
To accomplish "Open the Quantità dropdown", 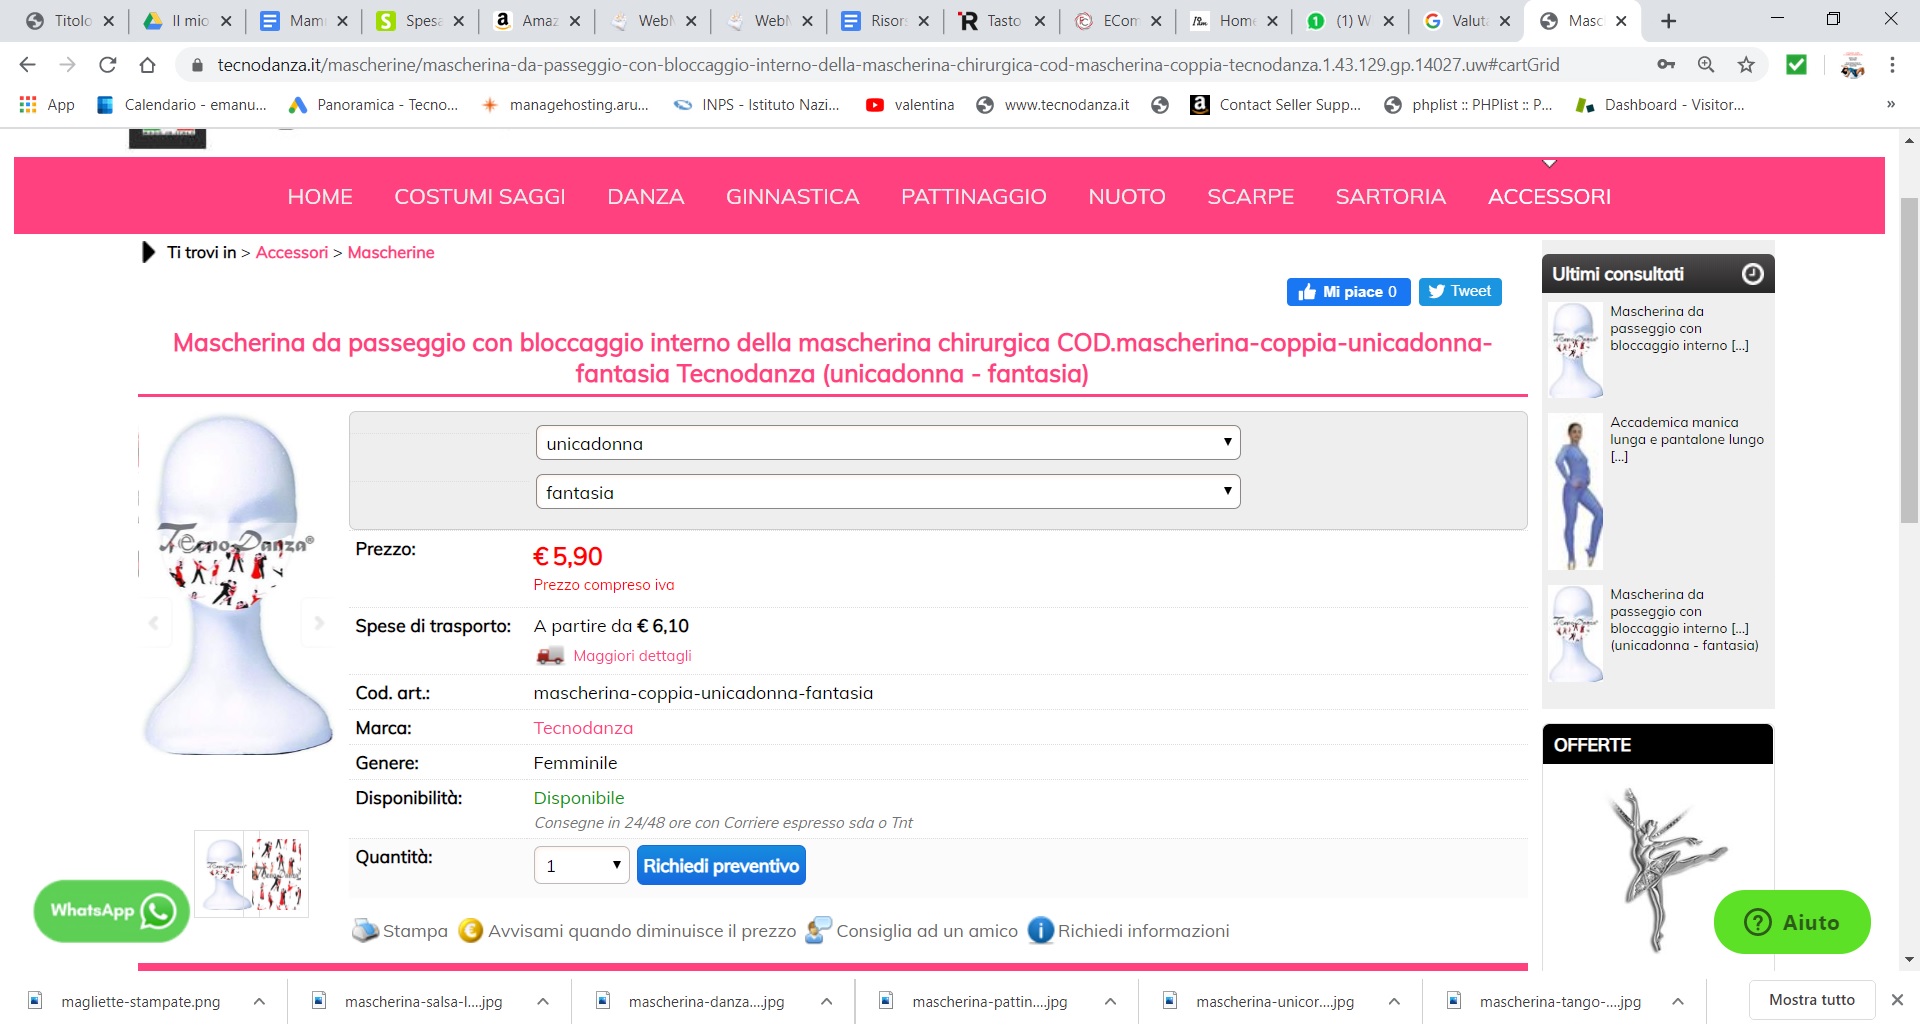I will coord(582,866).
